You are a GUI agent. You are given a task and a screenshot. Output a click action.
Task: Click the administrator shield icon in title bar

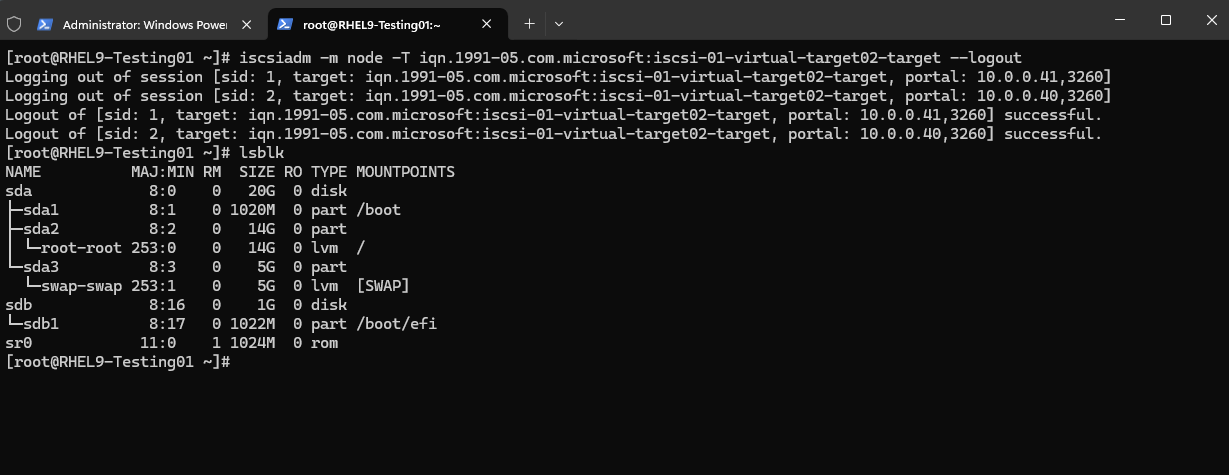[14, 23]
